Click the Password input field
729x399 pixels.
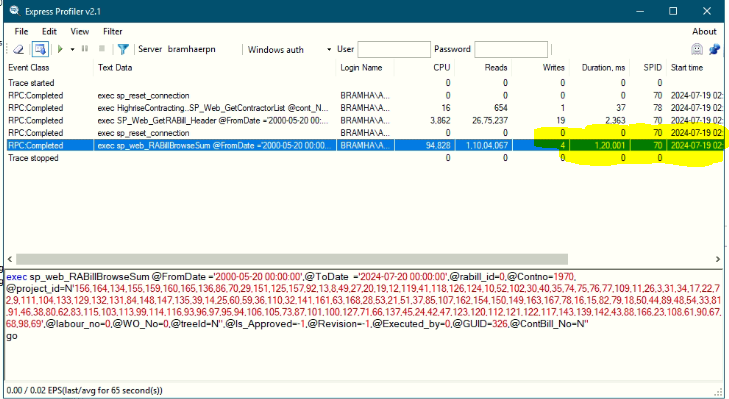tap(511, 49)
